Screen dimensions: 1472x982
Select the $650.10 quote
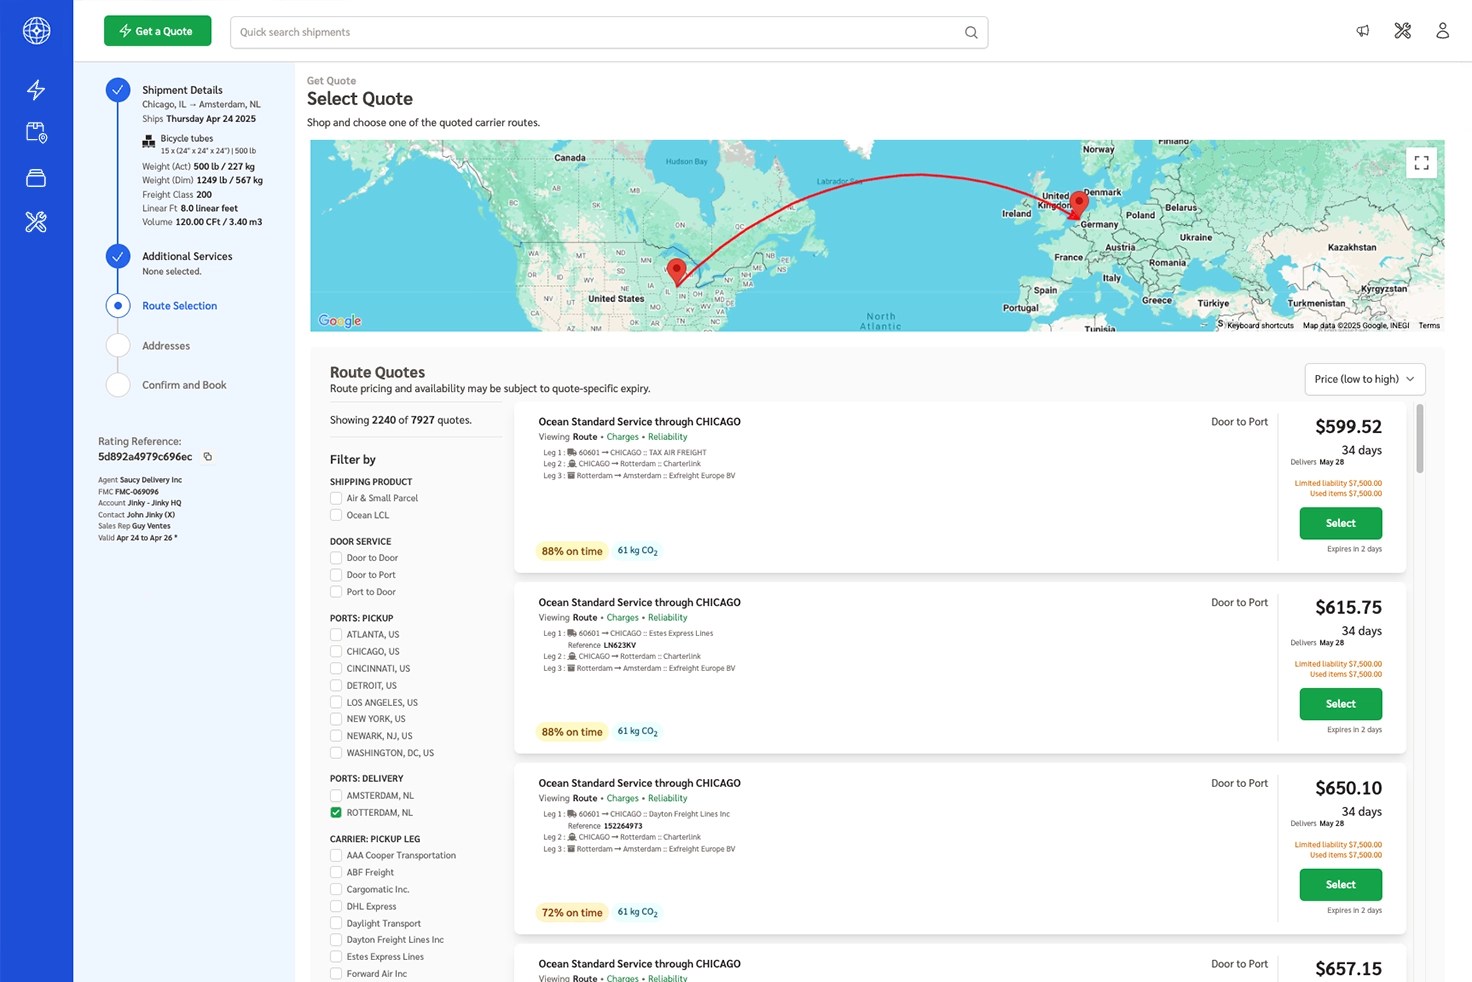click(x=1340, y=885)
